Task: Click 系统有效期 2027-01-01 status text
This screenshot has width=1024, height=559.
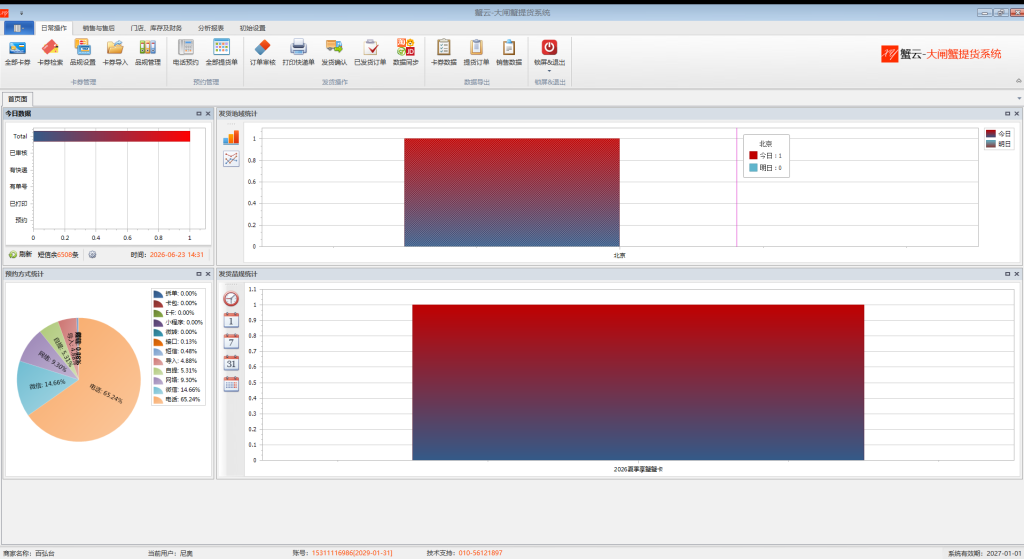Action: (984, 553)
